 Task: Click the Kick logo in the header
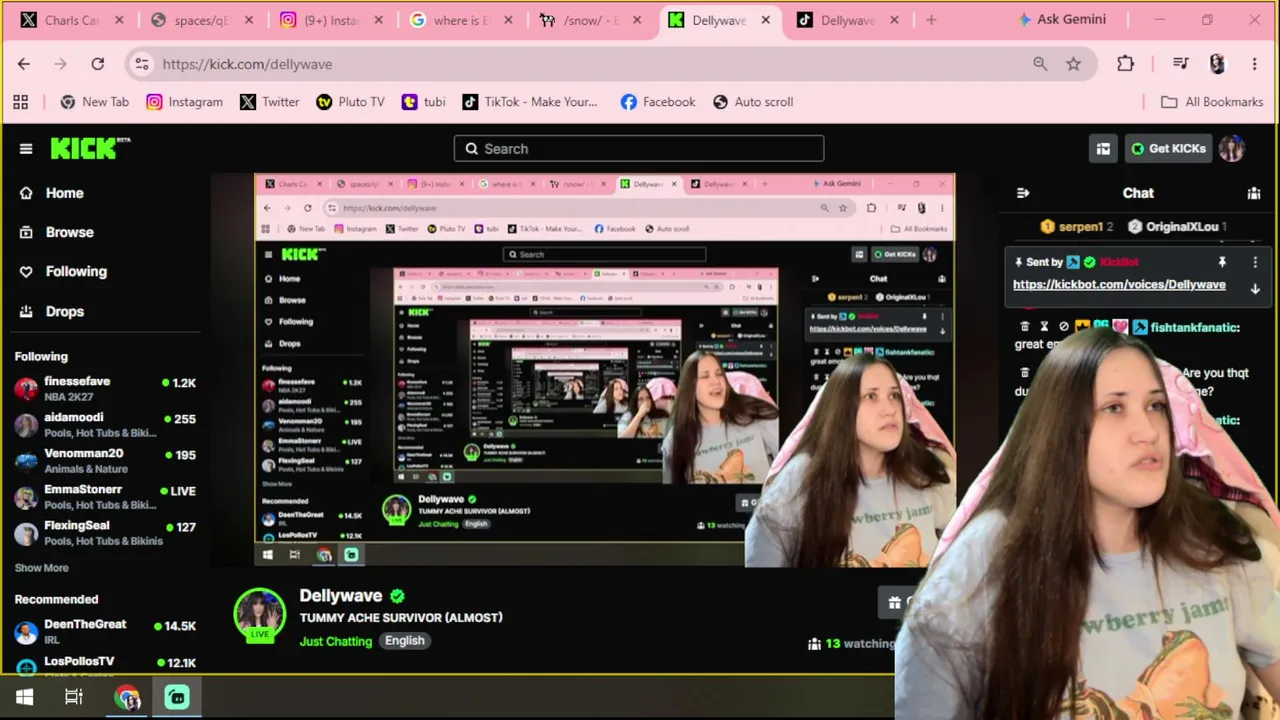tap(90, 148)
